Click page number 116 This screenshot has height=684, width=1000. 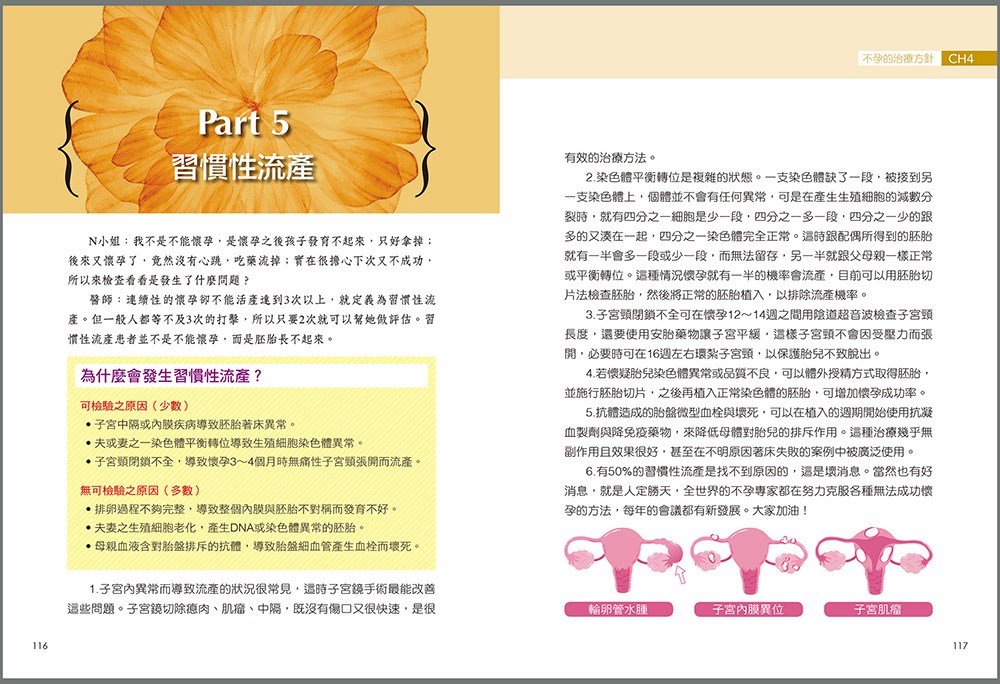(40, 646)
